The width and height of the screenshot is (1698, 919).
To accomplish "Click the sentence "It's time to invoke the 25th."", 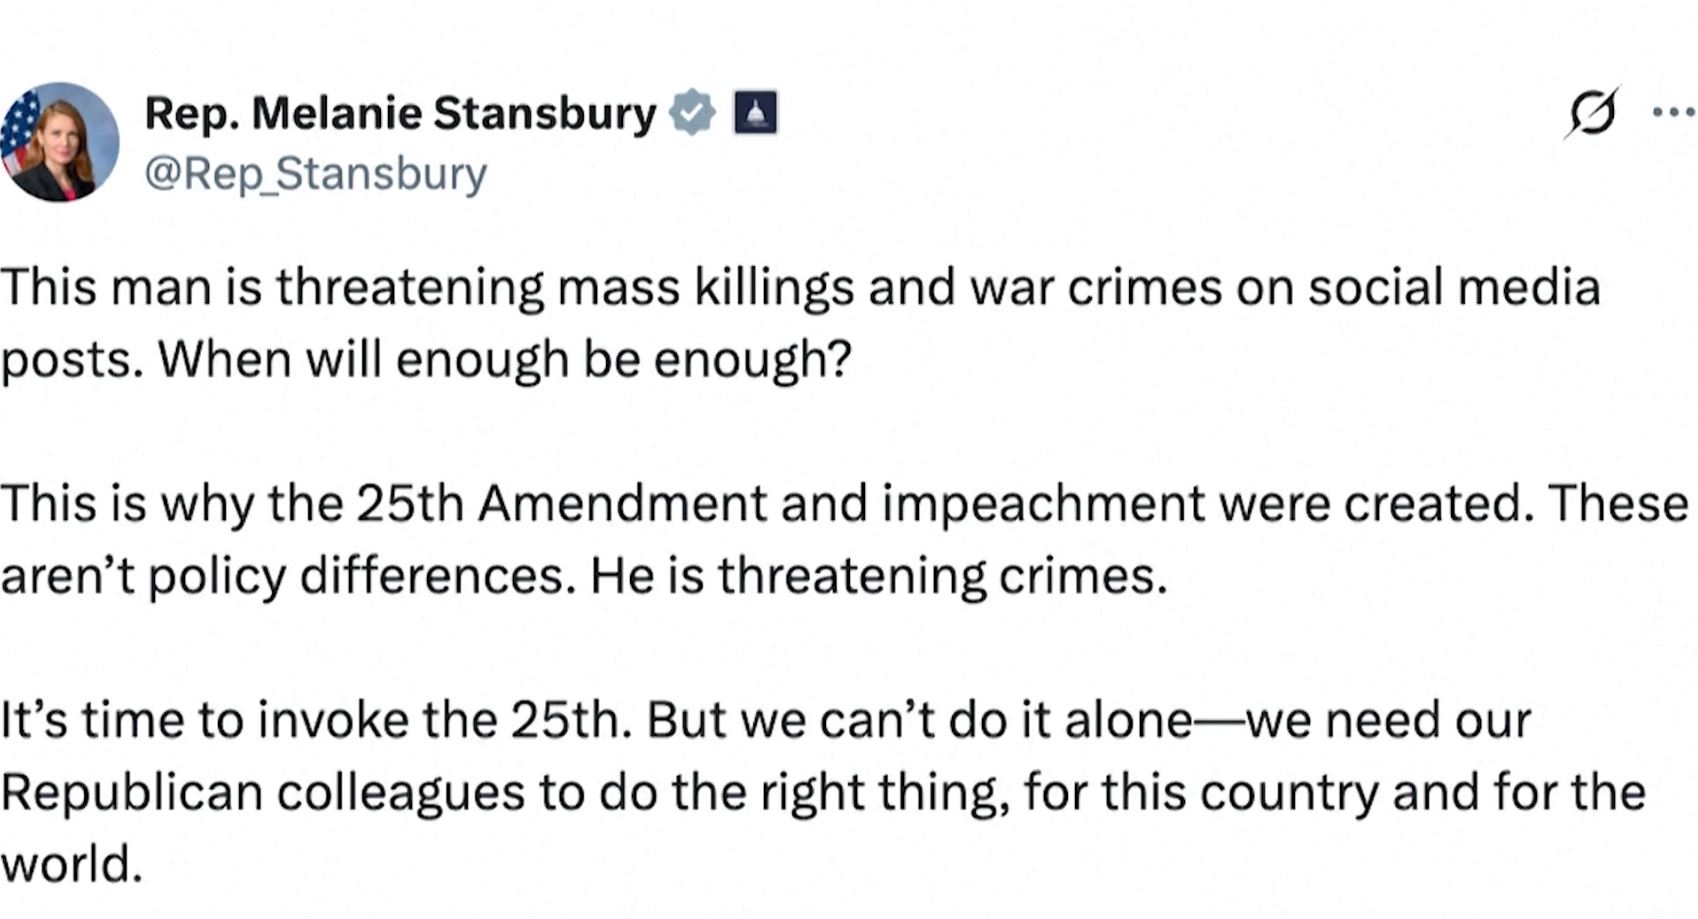I will pyautogui.click(x=316, y=720).
